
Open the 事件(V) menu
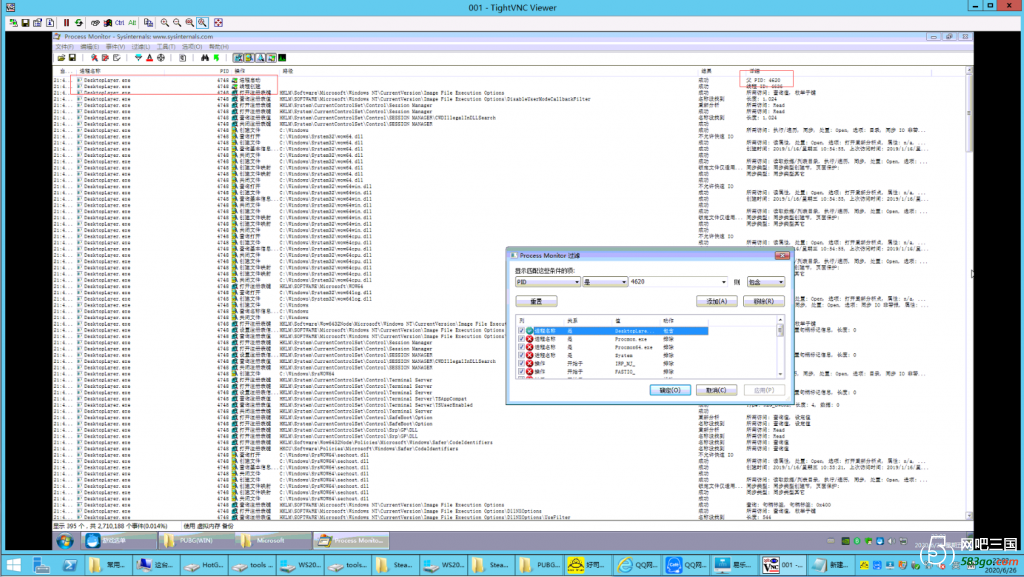point(115,47)
